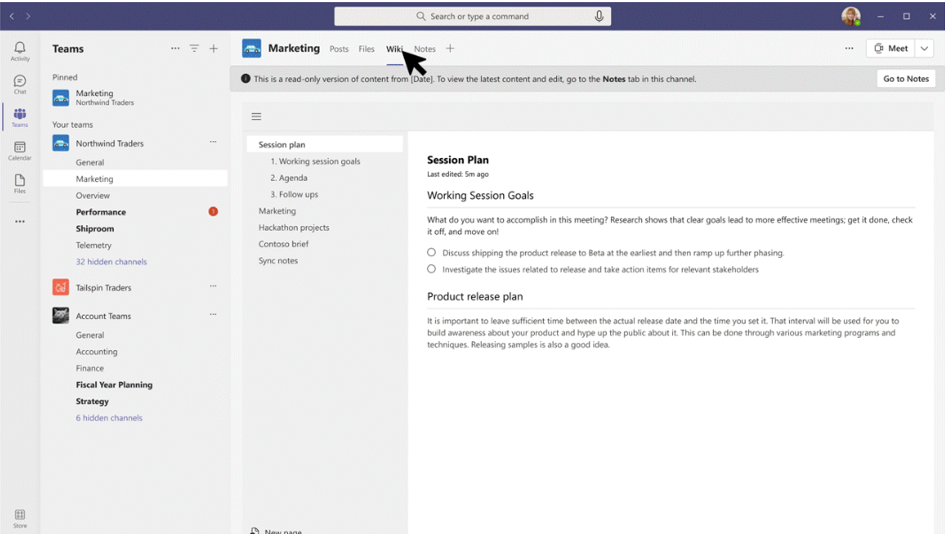Select the Wiki tab
The height and width of the screenshot is (534, 945).
pyautogui.click(x=395, y=49)
